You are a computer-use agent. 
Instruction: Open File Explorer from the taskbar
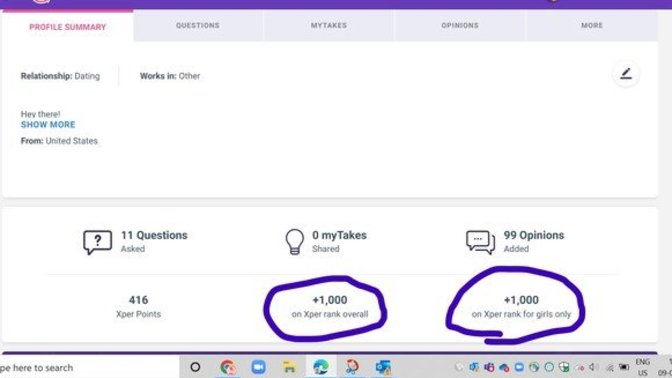[289, 367]
